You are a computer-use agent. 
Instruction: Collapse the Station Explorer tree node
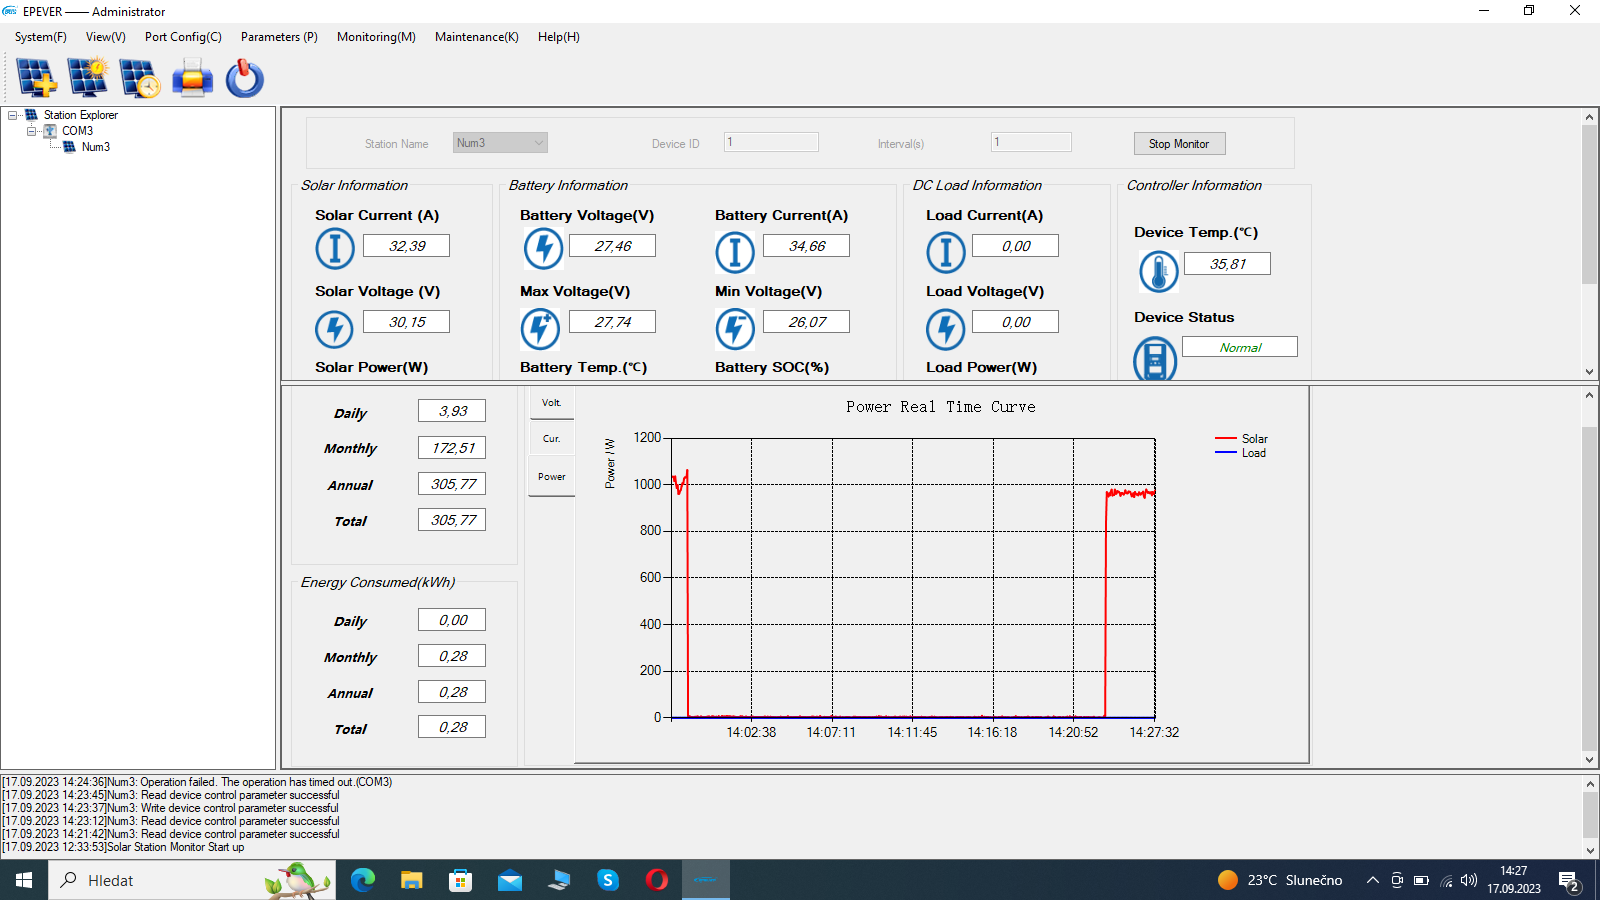13,115
